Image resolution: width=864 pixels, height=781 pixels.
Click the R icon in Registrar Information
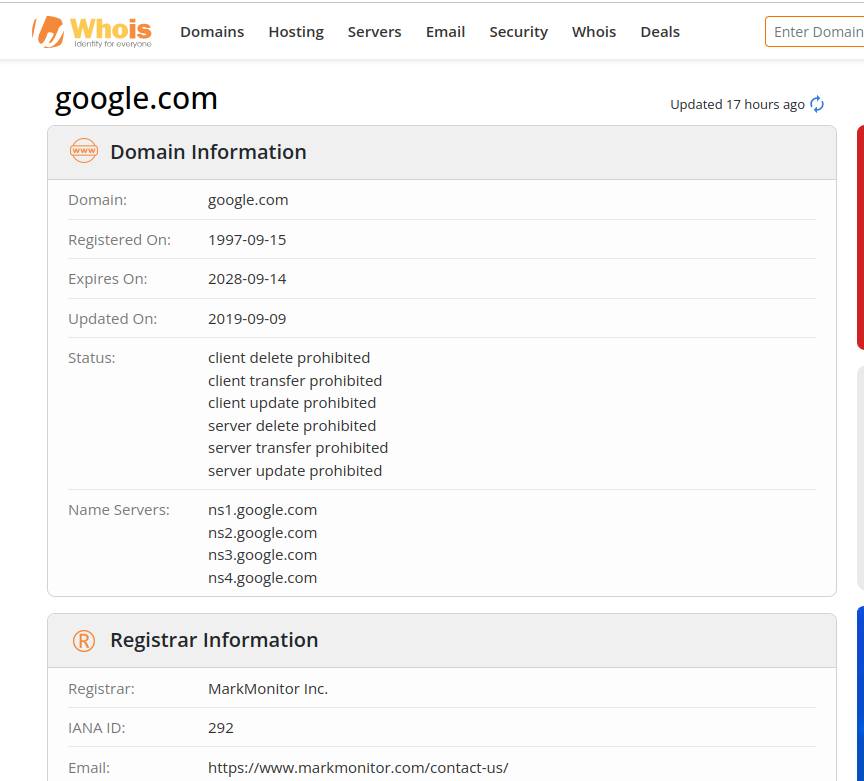84,640
